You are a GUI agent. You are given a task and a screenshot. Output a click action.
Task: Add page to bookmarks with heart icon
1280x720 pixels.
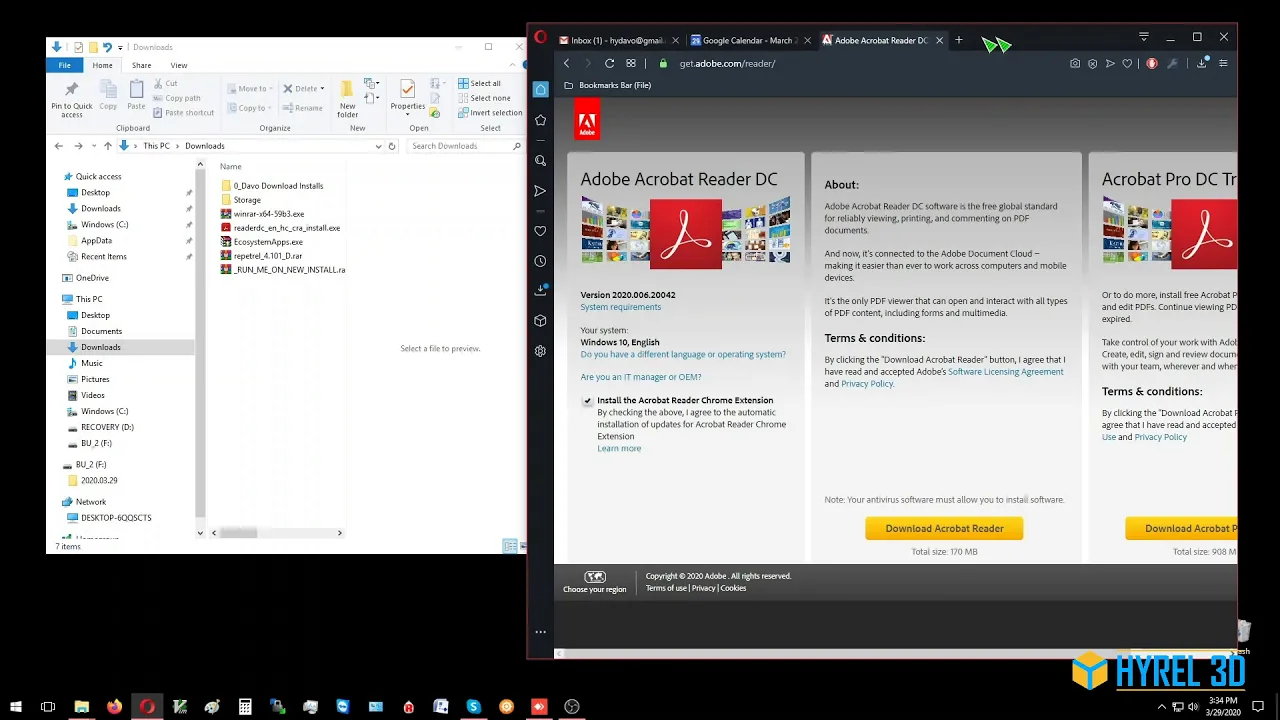1127,63
